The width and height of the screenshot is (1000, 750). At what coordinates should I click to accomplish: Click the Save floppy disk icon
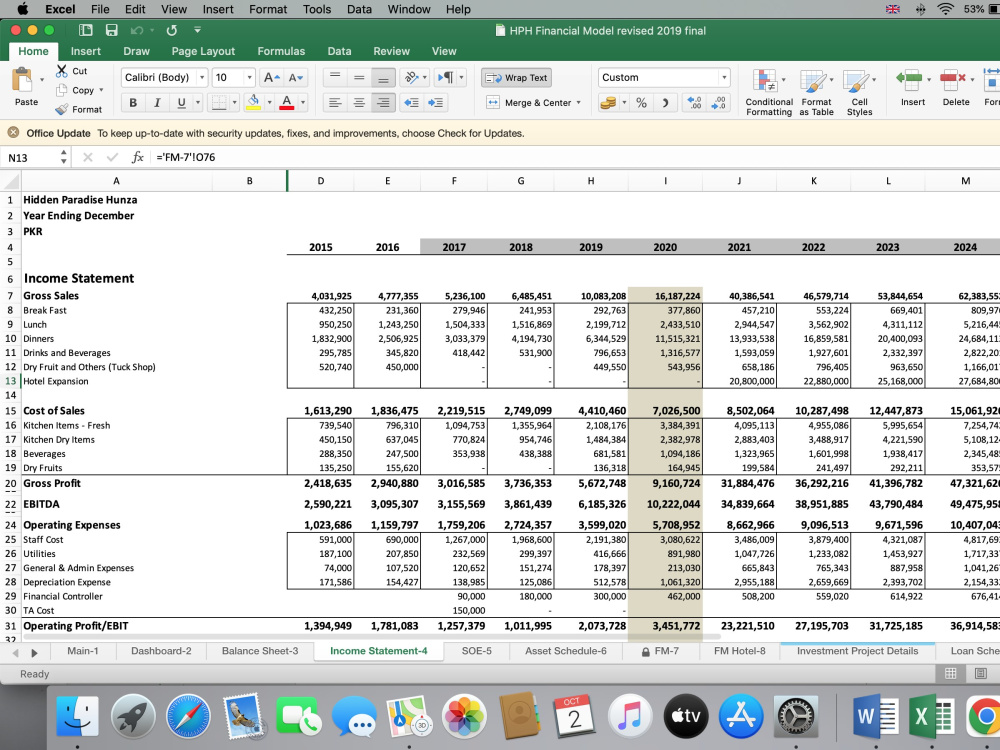(x=112, y=30)
